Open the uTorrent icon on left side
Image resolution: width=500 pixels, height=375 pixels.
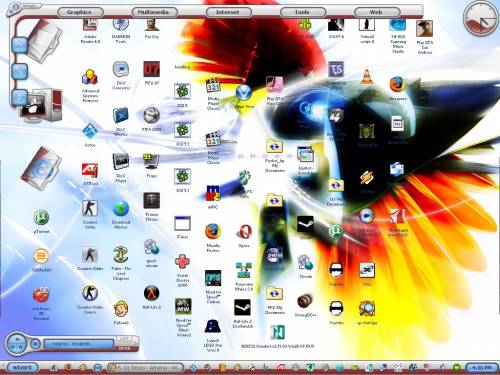tap(41, 218)
